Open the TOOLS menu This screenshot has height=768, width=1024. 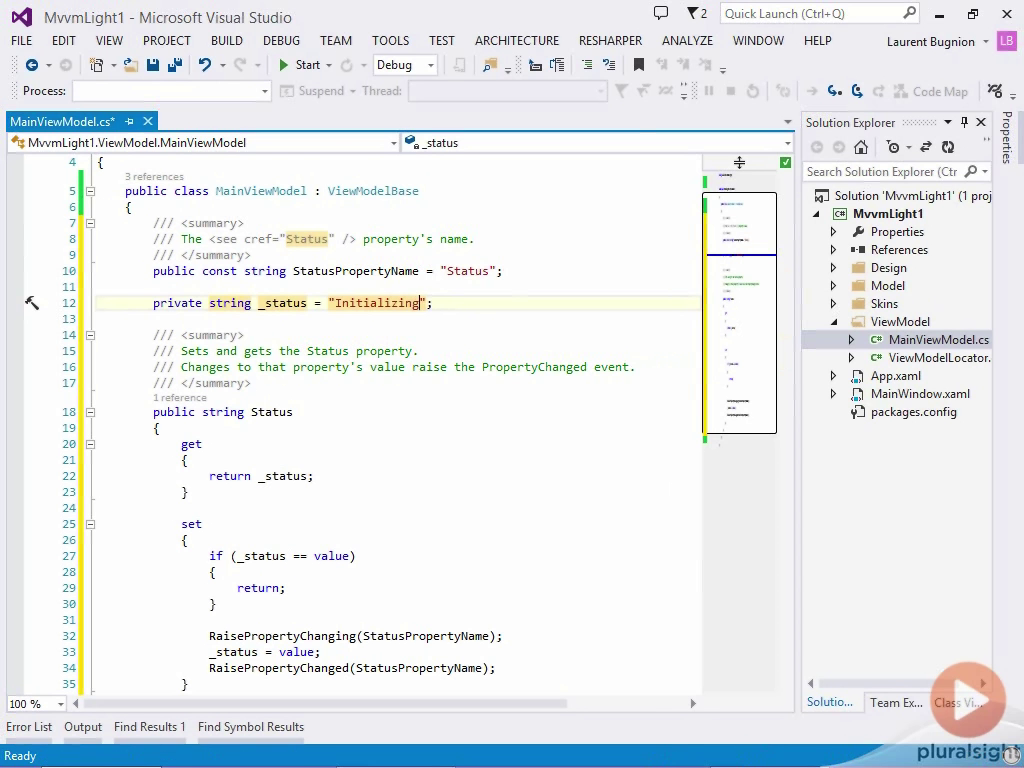coord(391,40)
